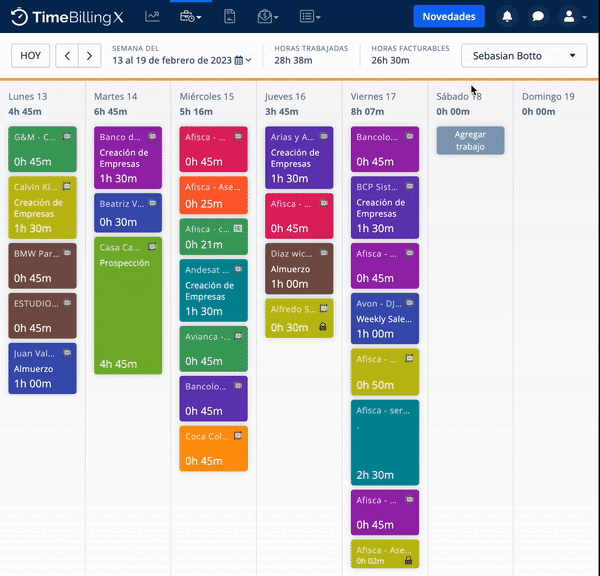This screenshot has height=576, width=600.
Task: Click small icon on Calvin Kl... card
Action: coord(67,186)
